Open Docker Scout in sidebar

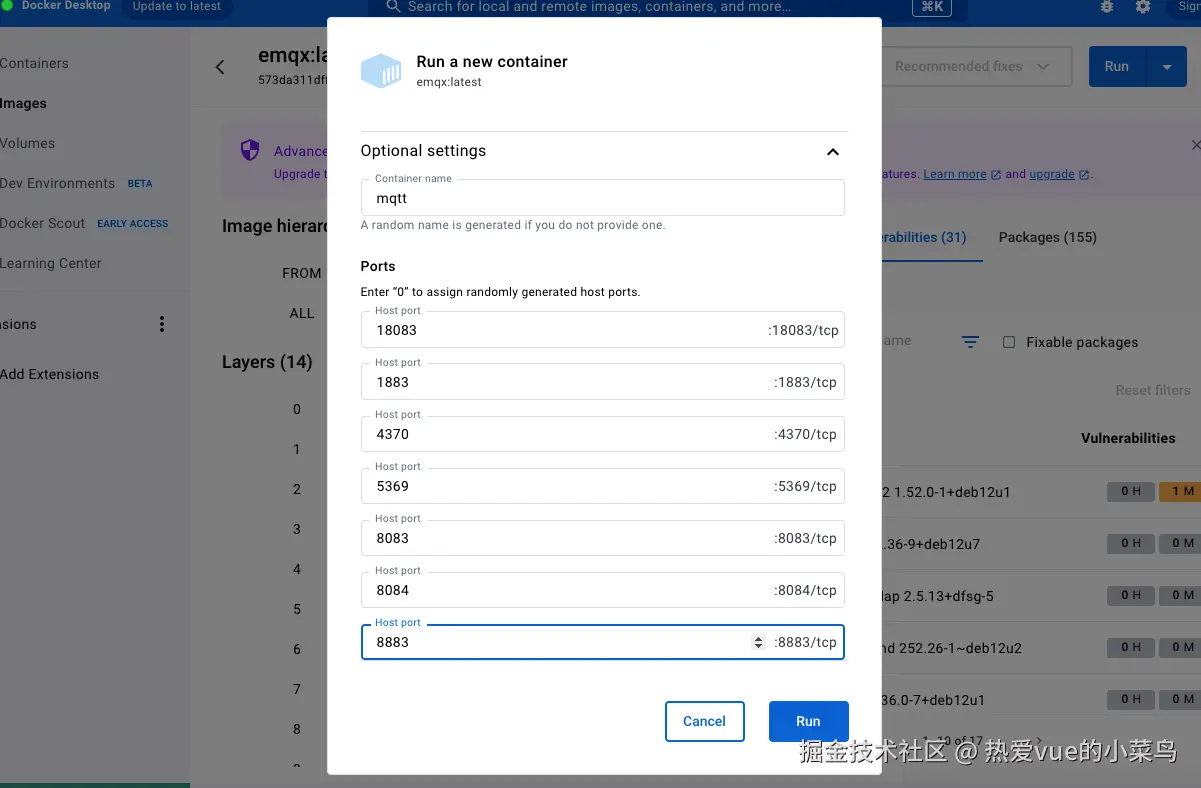(43, 223)
